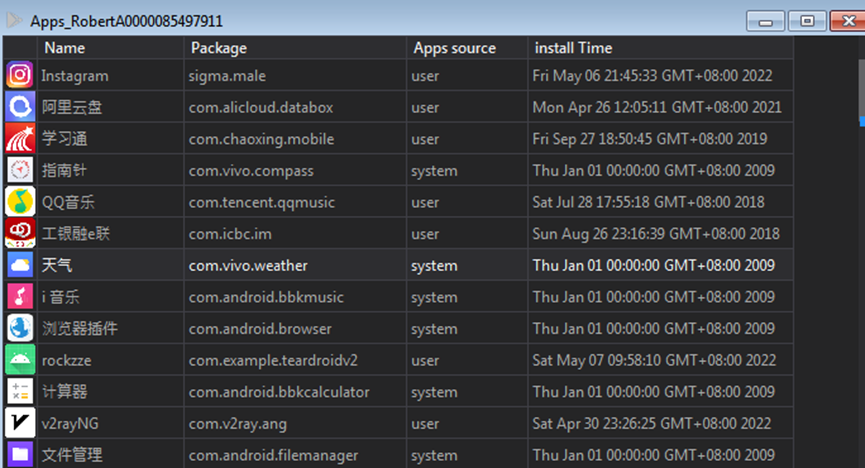The height and width of the screenshot is (468, 865).
Task: Select the i 音乐 name cell
Action: click(110, 297)
